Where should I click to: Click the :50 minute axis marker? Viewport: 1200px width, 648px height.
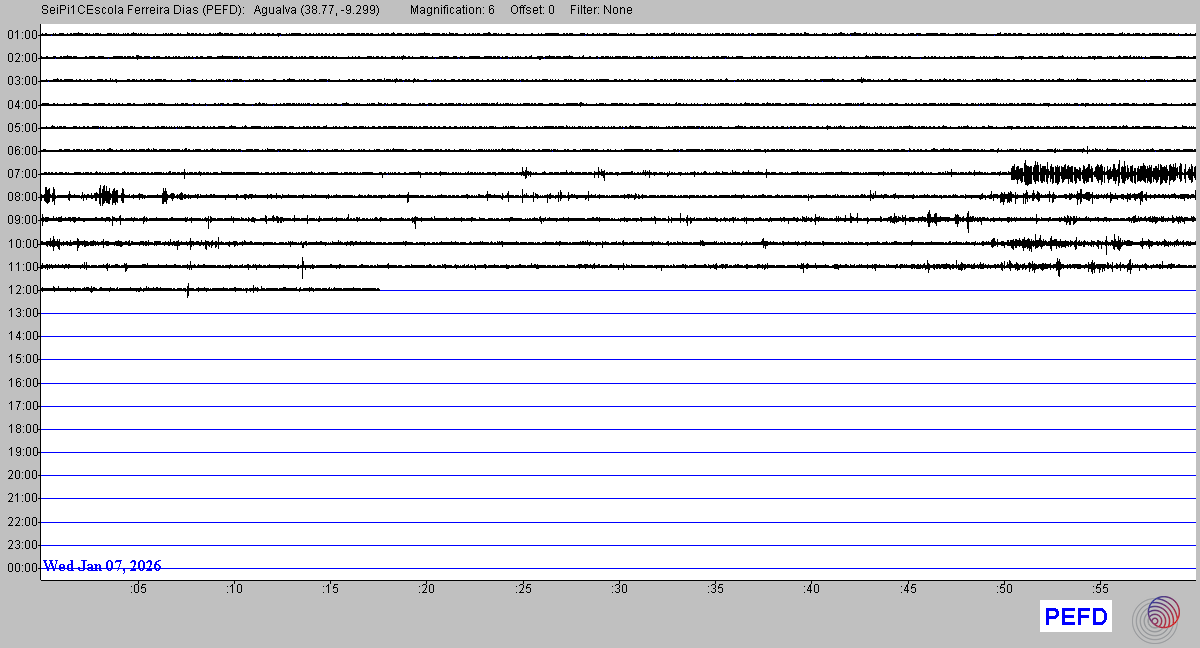tap(1005, 589)
